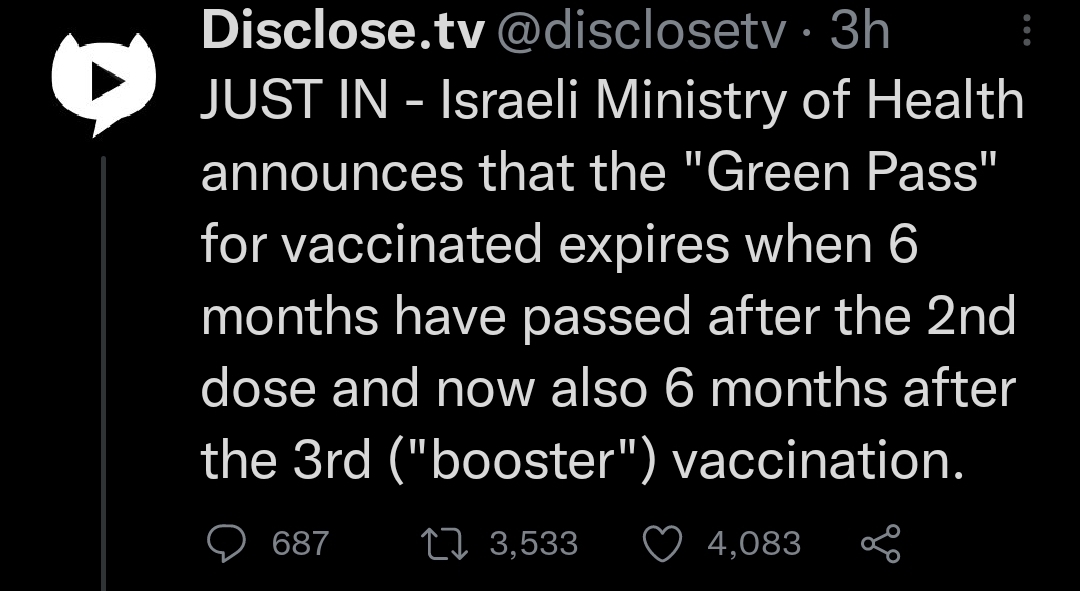View the 4,083 likes count
This screenshot has width=1080, height=591.
[754, 543]
